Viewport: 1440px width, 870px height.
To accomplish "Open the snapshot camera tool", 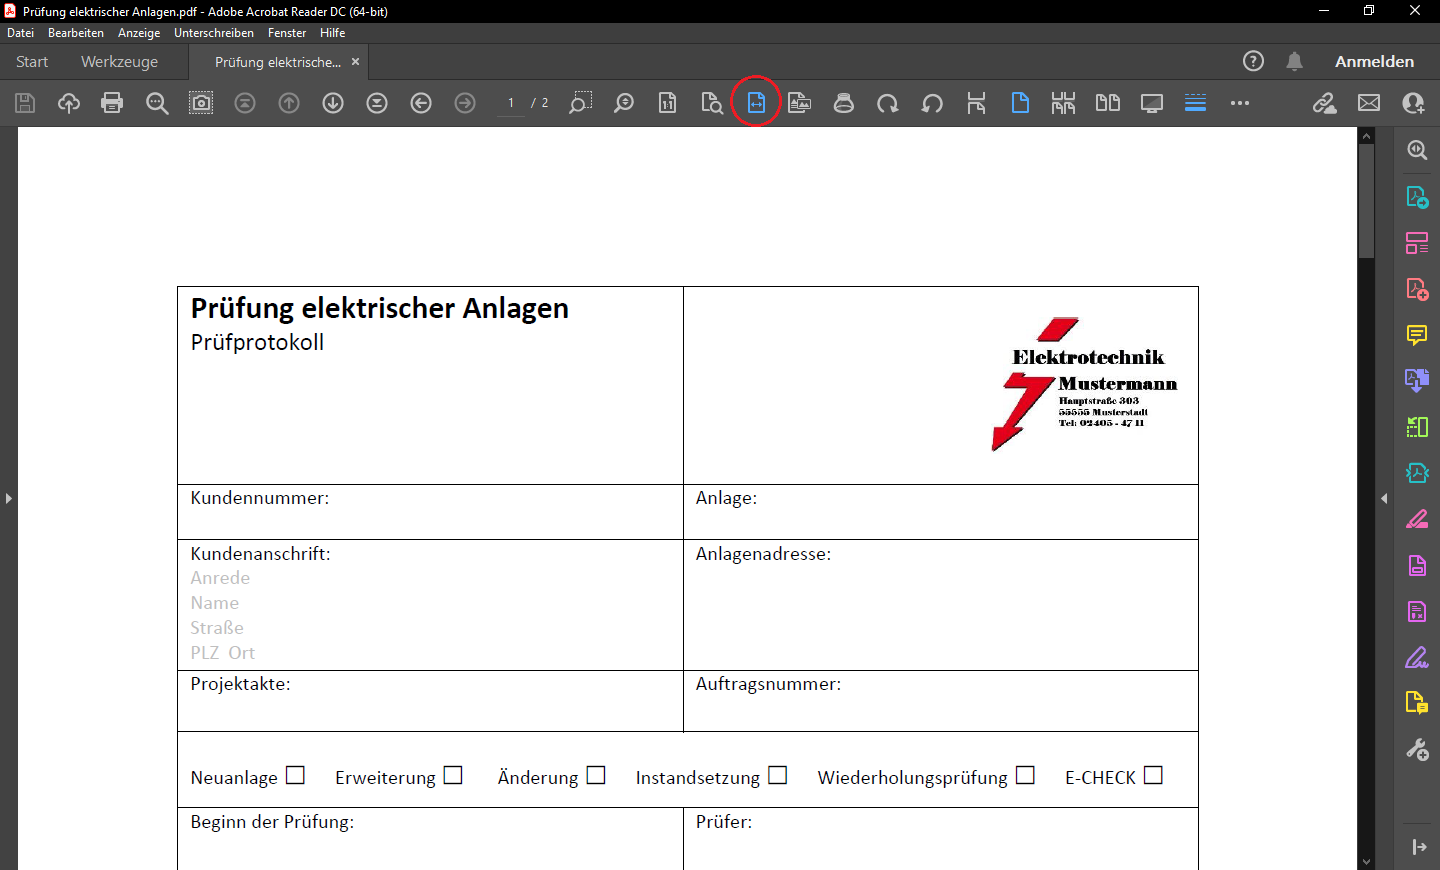I will click(x=201, y=103).
